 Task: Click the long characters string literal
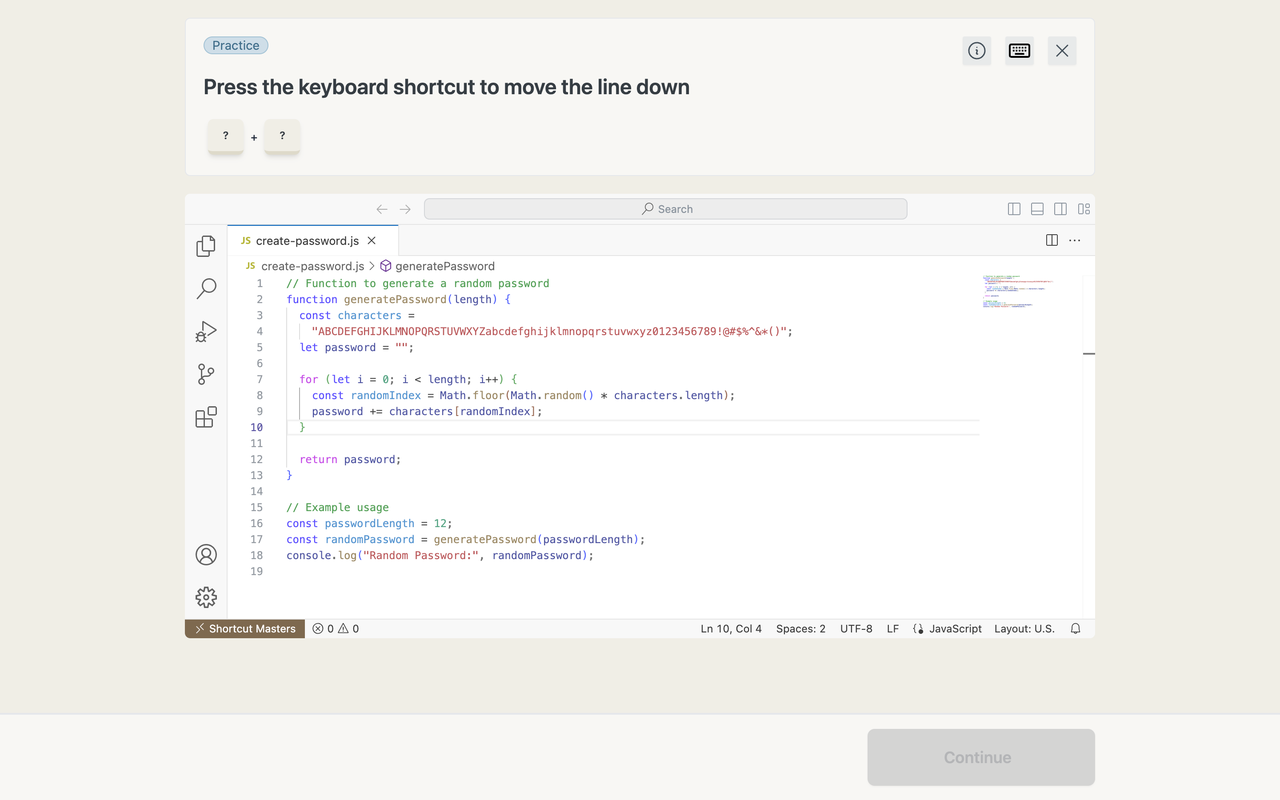point(551,331)
